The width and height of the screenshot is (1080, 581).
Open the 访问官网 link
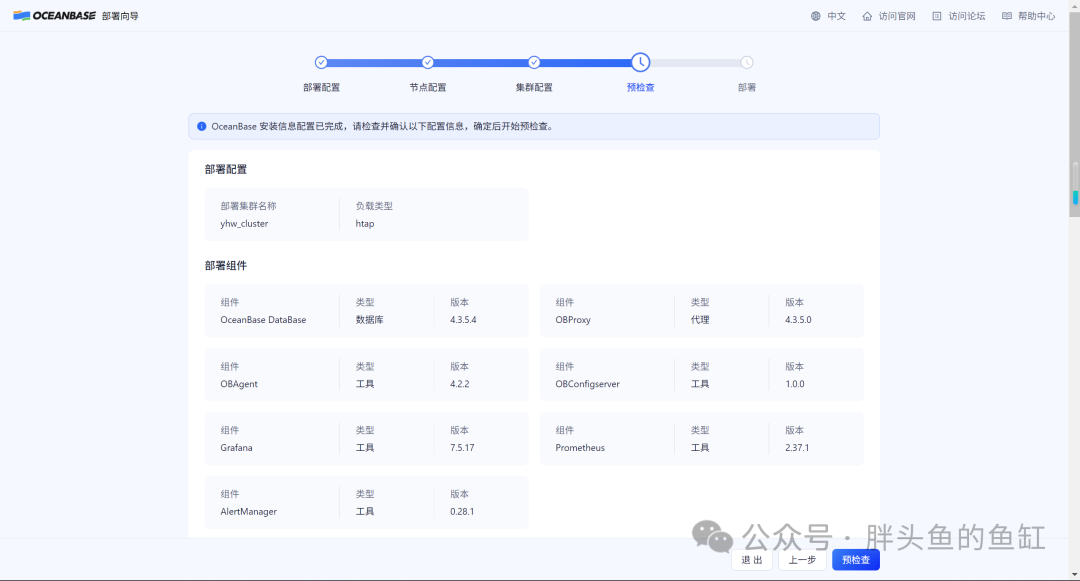tap(897, 16)
